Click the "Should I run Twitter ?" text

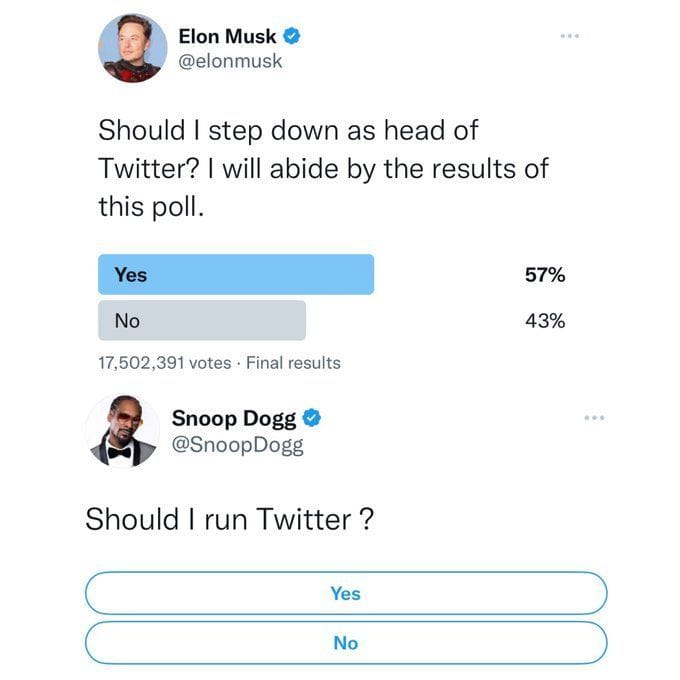pyautogui.click(x=229, y=519)
